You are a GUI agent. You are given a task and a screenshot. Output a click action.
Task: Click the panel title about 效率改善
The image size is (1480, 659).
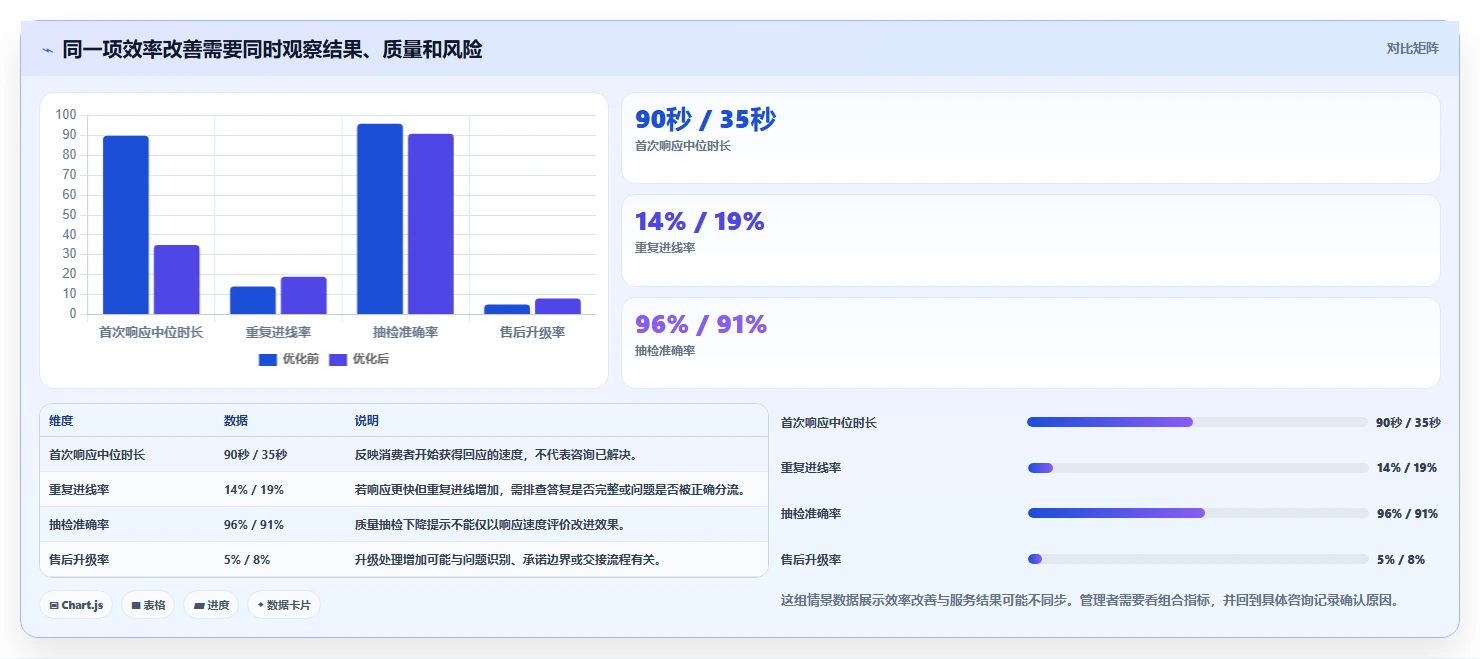(272, 49)
